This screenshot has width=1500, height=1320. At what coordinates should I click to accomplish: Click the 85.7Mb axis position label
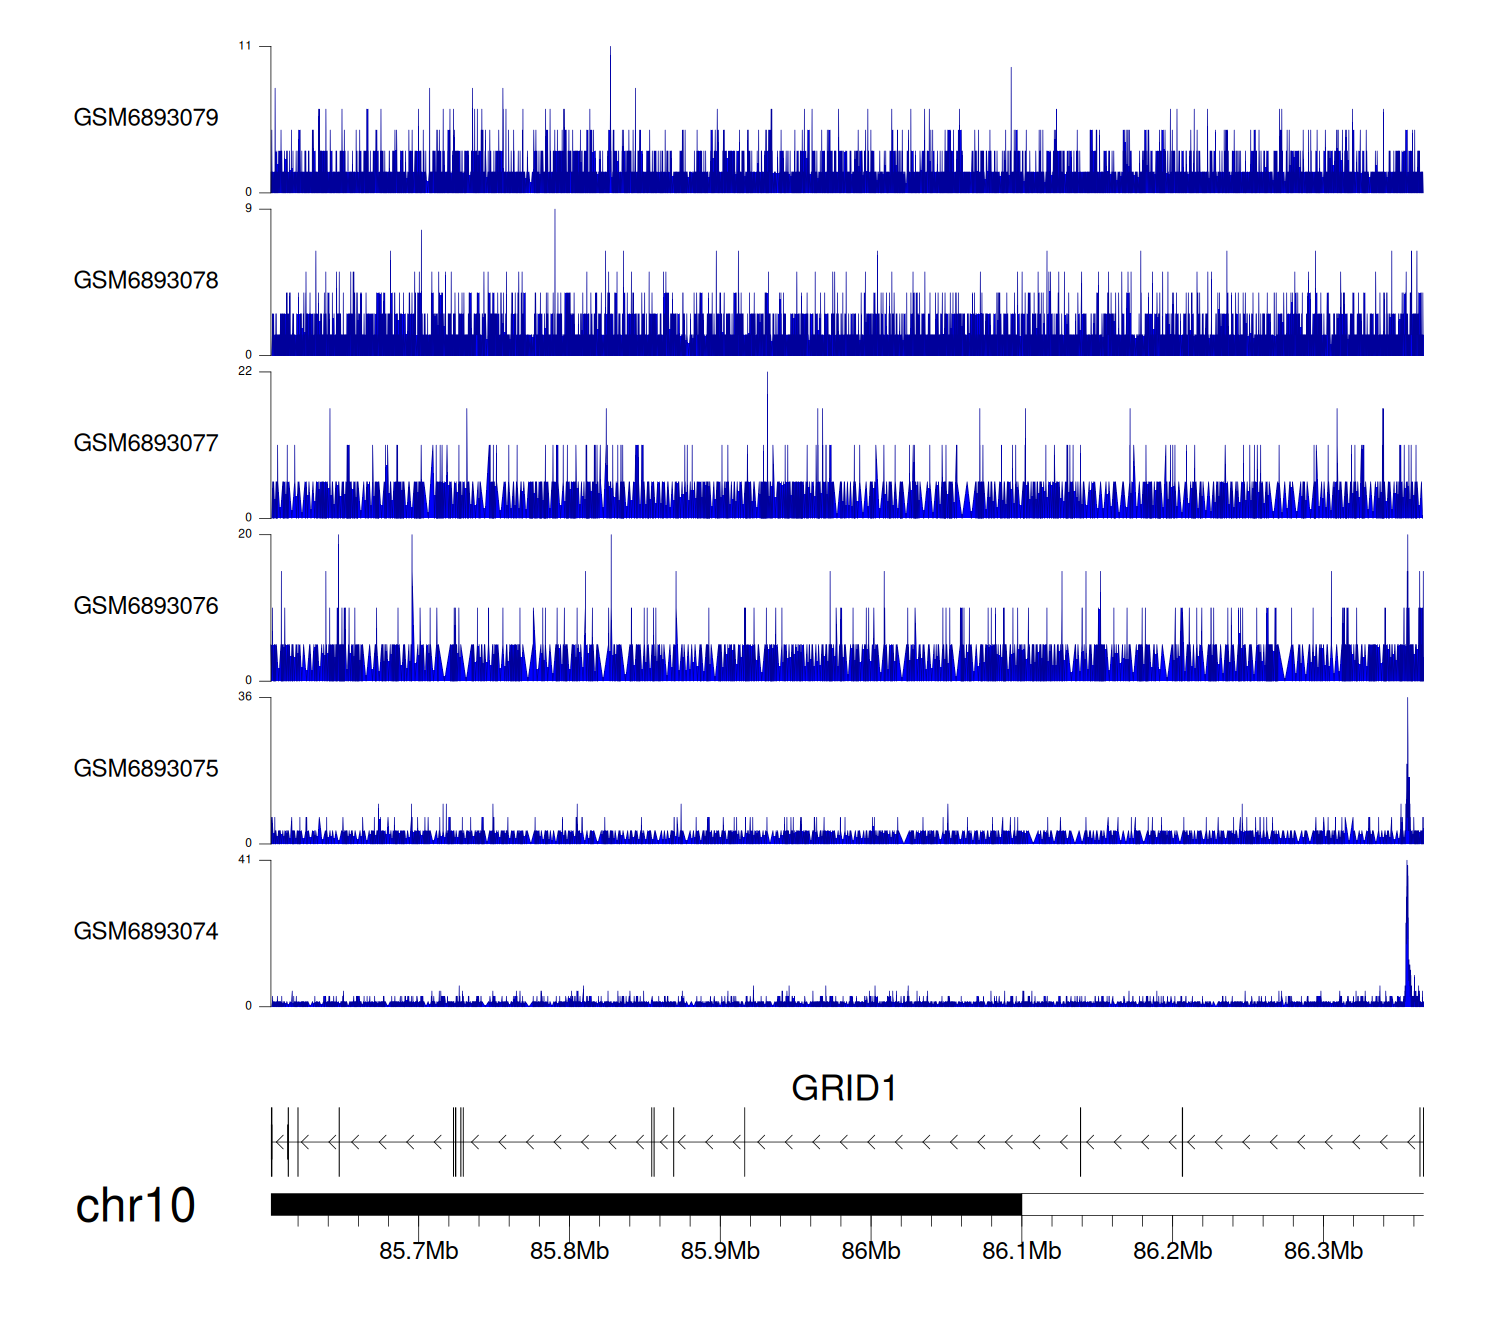[x=418, y=1251]
